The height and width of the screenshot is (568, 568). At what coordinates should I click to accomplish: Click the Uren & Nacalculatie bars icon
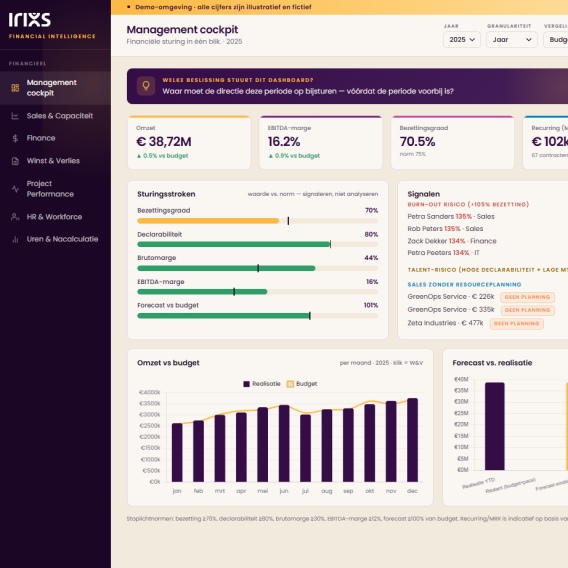point(15,239)
